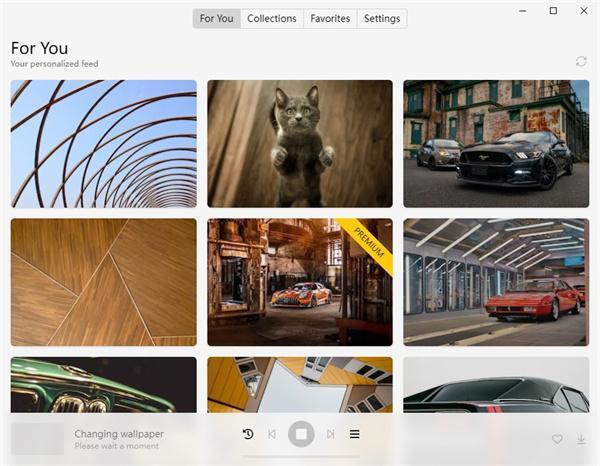600x466 pixels.
Task: Maximize the application window
Action: point(553,11)
